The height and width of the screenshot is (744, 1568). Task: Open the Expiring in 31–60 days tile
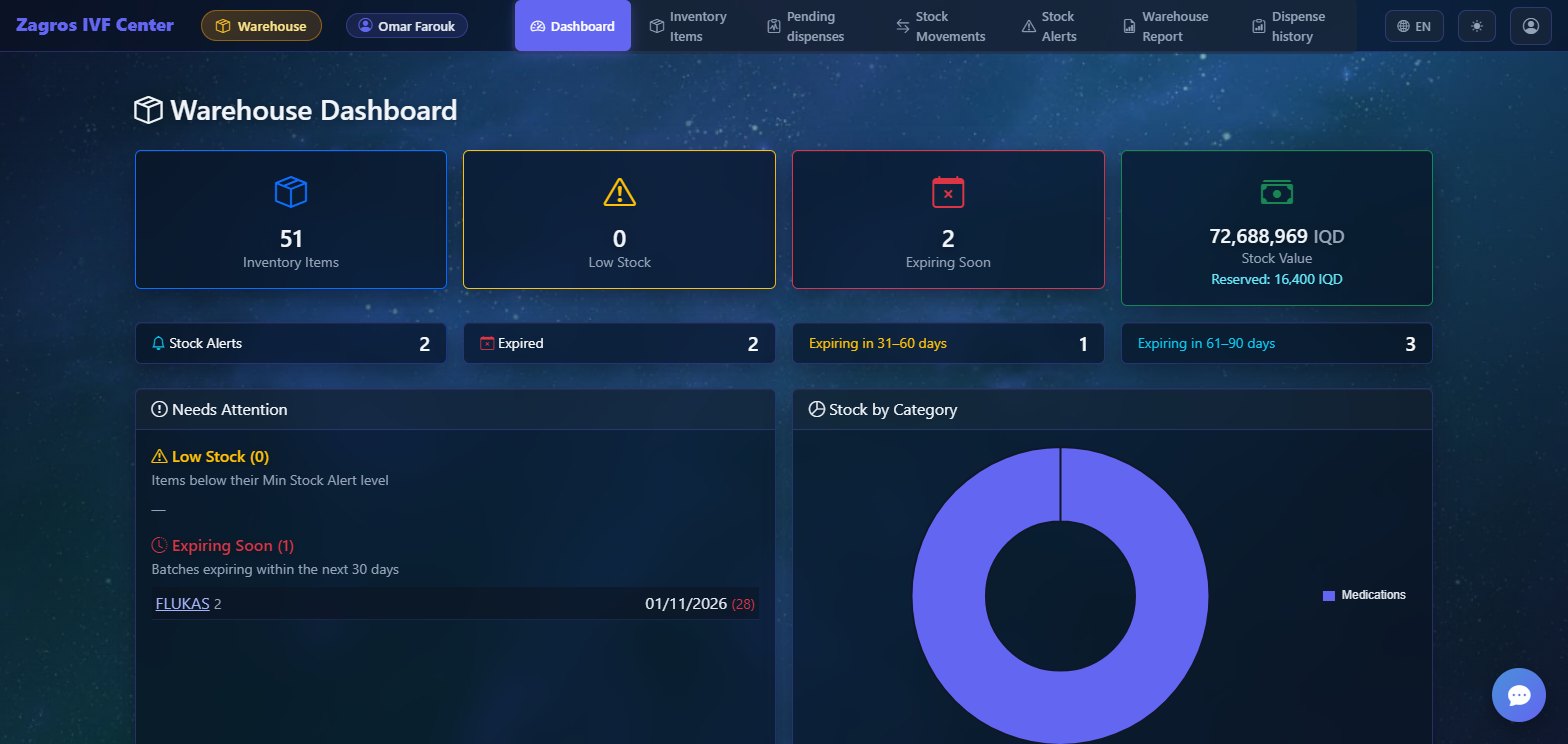[x=948, y=343]
